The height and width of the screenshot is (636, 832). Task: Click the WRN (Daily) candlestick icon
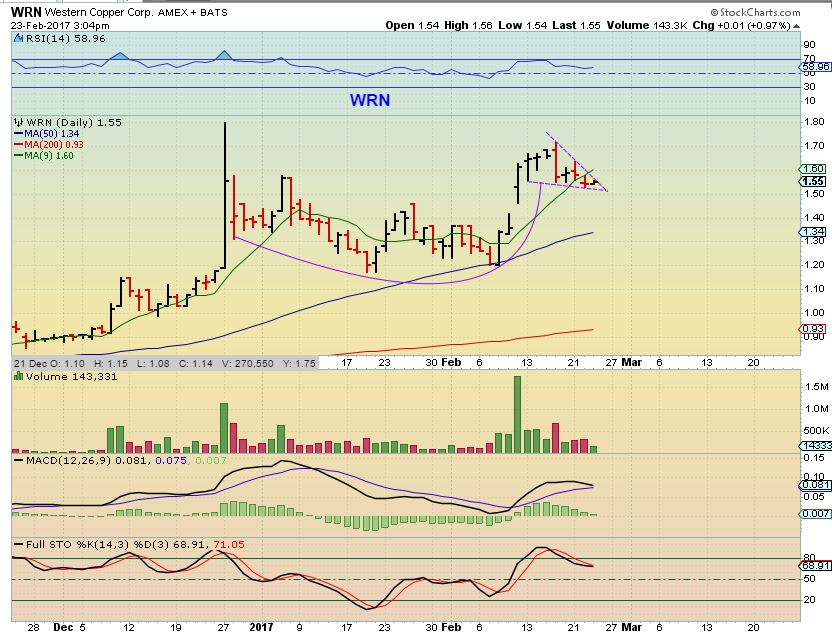click(x=19, y=122)
